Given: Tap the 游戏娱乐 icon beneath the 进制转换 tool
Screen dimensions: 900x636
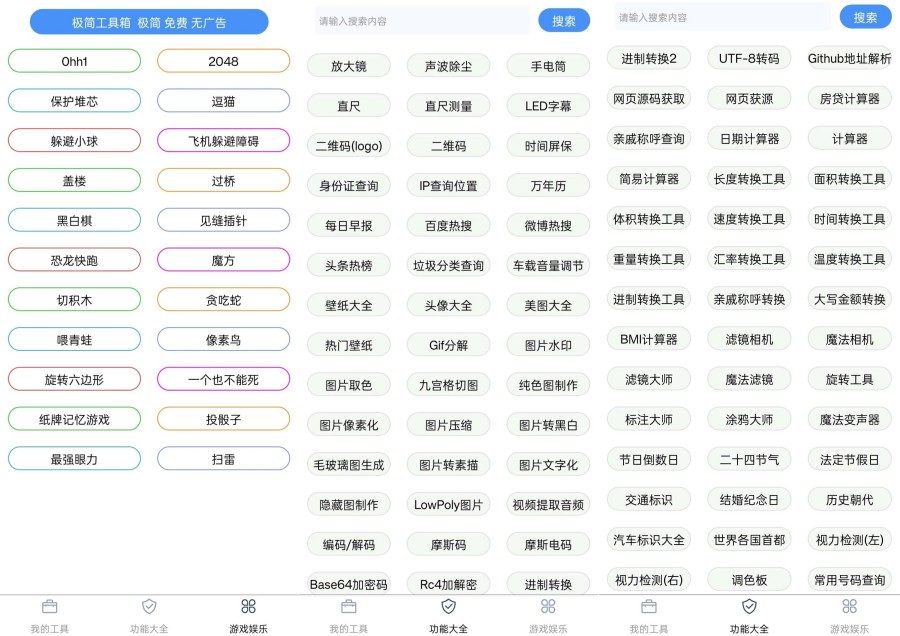Looking at the screenshot, I should 548,607.
